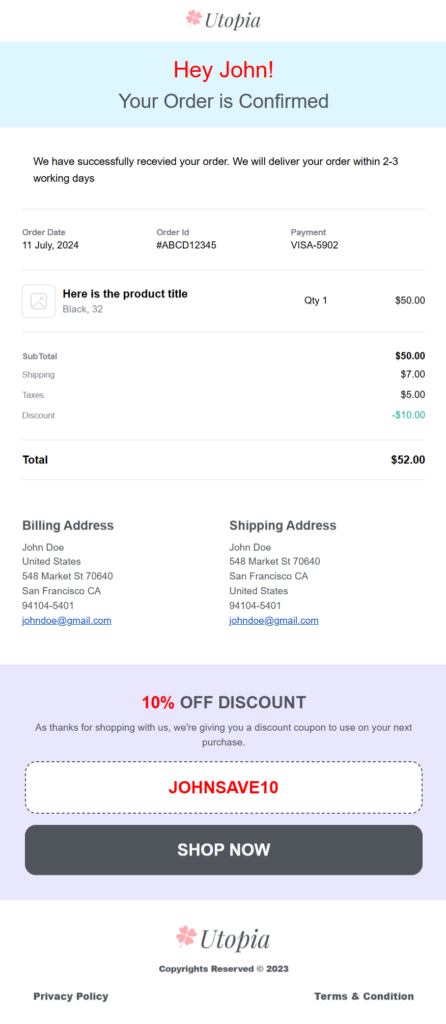Click the Billing Address heading
The image size is (446, 1024).
pos(68,525)
